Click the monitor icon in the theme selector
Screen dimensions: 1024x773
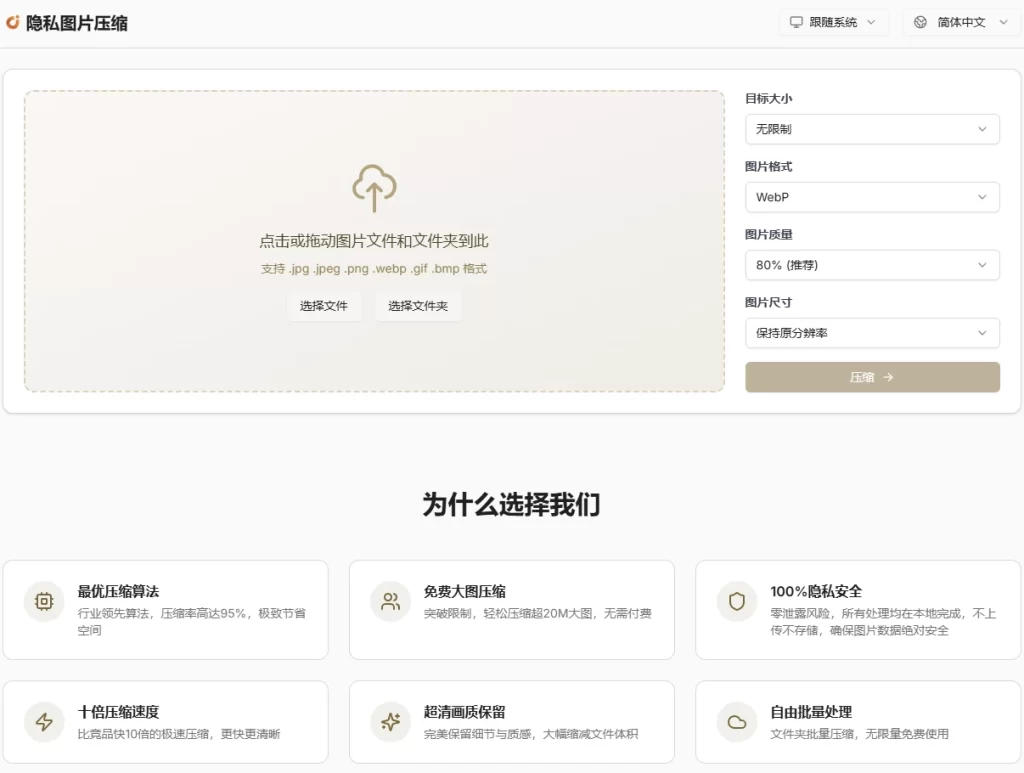tap(795, 22)
